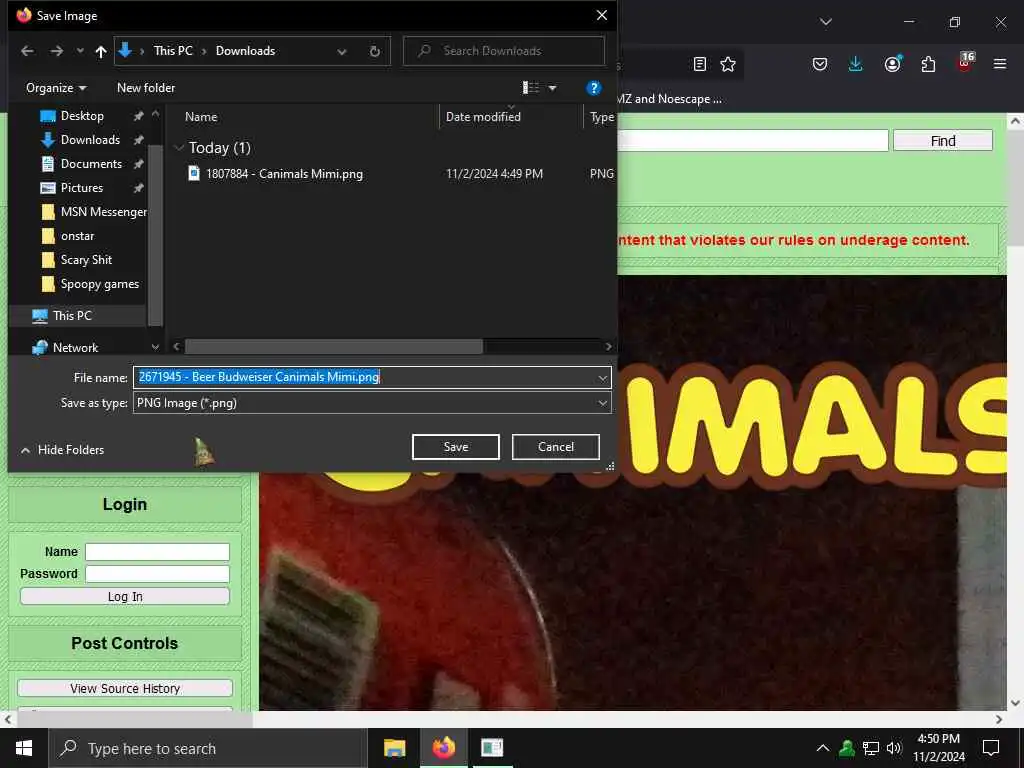Click the Save button
1024x768 pixels.
pyautogui.click(x=456, y=447)
